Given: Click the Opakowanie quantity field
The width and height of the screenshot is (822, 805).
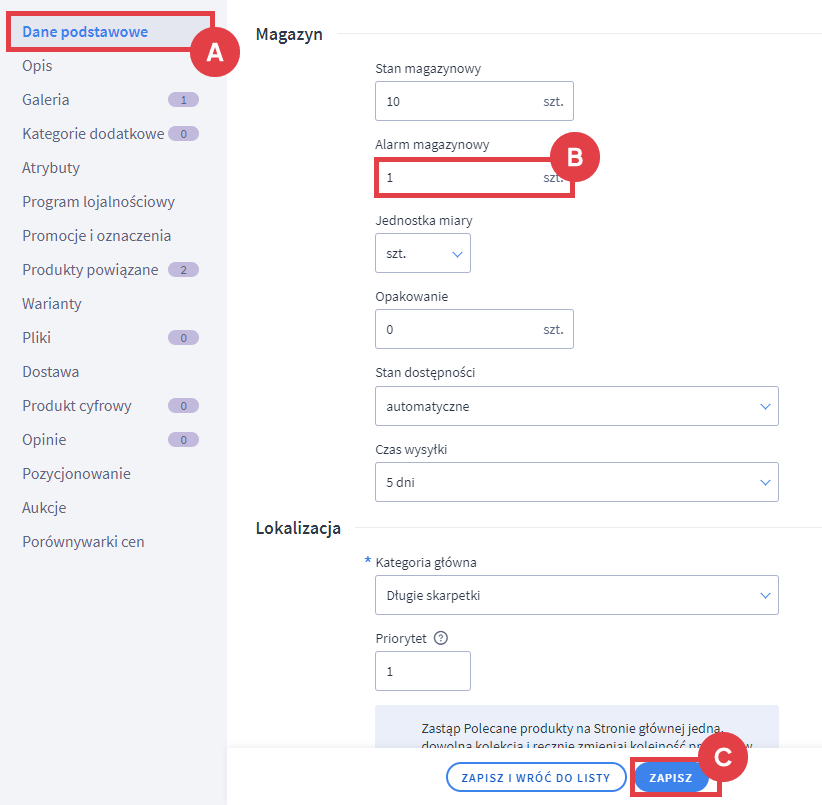Looking at the screenshot, I should pos(456,329).
